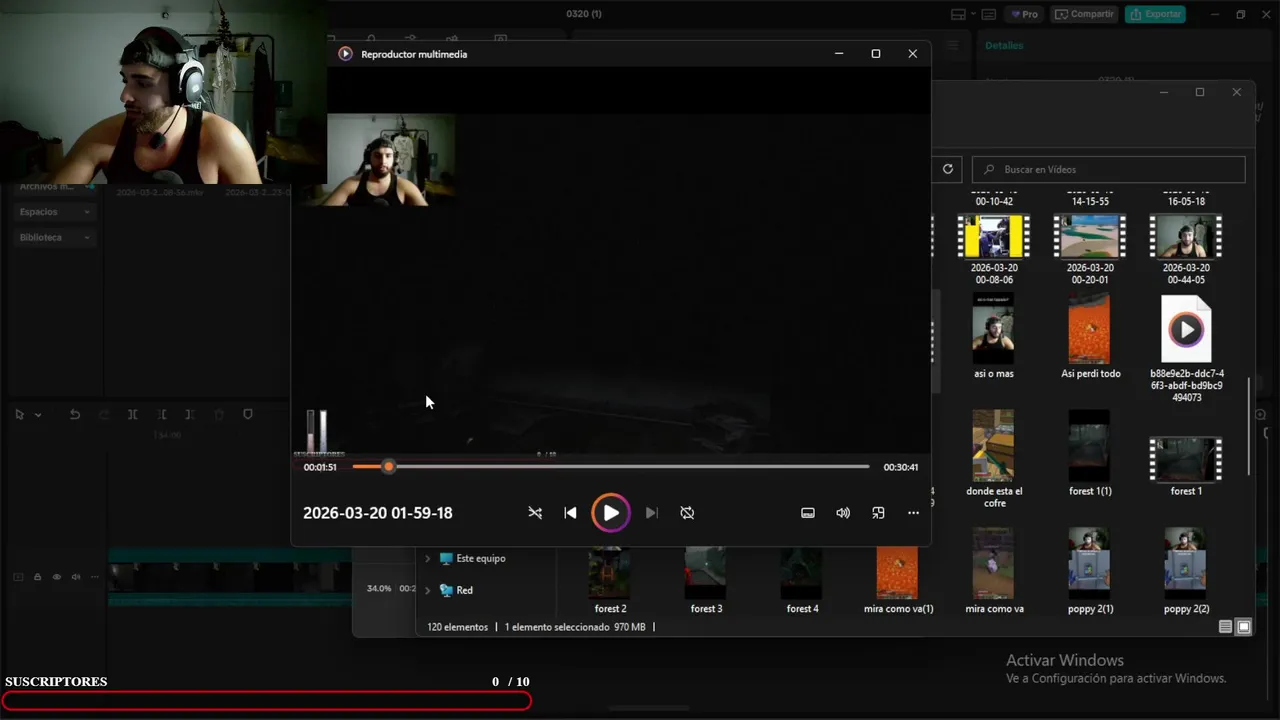Click the track cover icon left of the lock
The image size is (1280, 720).
point(17,577)
